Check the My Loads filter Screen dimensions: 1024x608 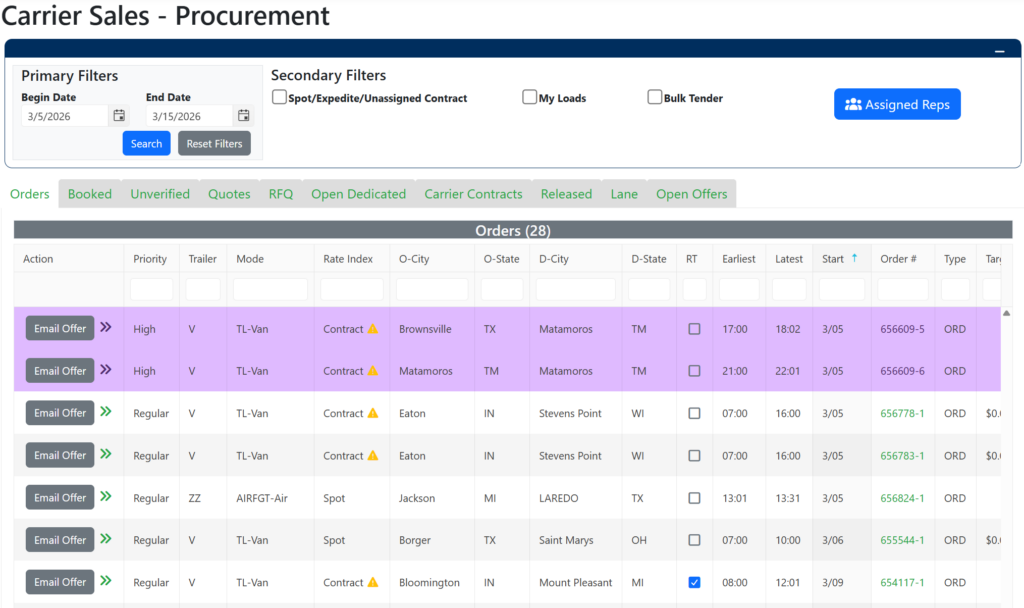coord(530,98)
